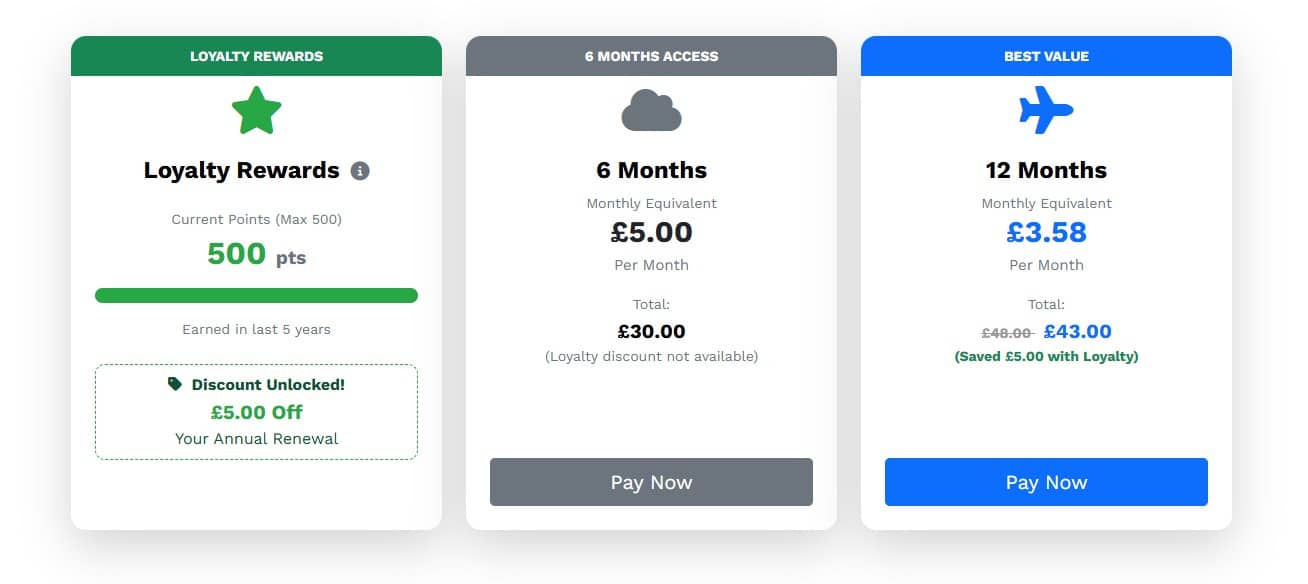The image size is (1308, 584).
Task: Select the 6 Months Access header
Action: coord(651,56)
